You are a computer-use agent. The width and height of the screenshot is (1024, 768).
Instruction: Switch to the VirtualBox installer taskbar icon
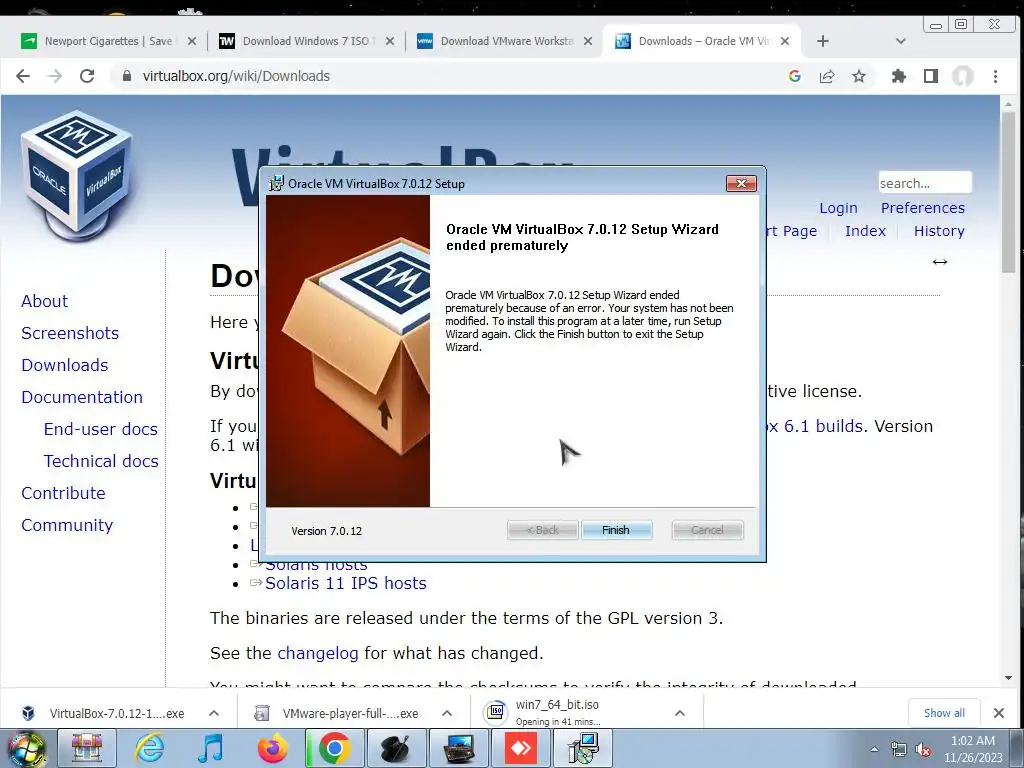583,748
